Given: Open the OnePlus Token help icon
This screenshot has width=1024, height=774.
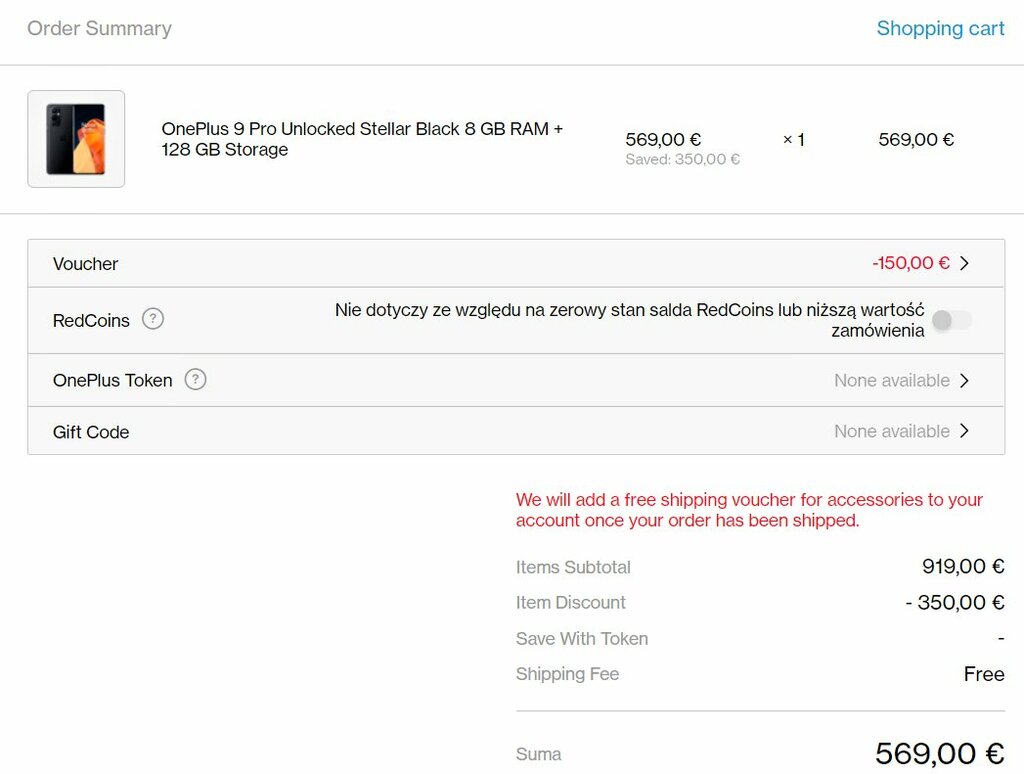Looking at the screenshot, I should click(x=195, y=379).
